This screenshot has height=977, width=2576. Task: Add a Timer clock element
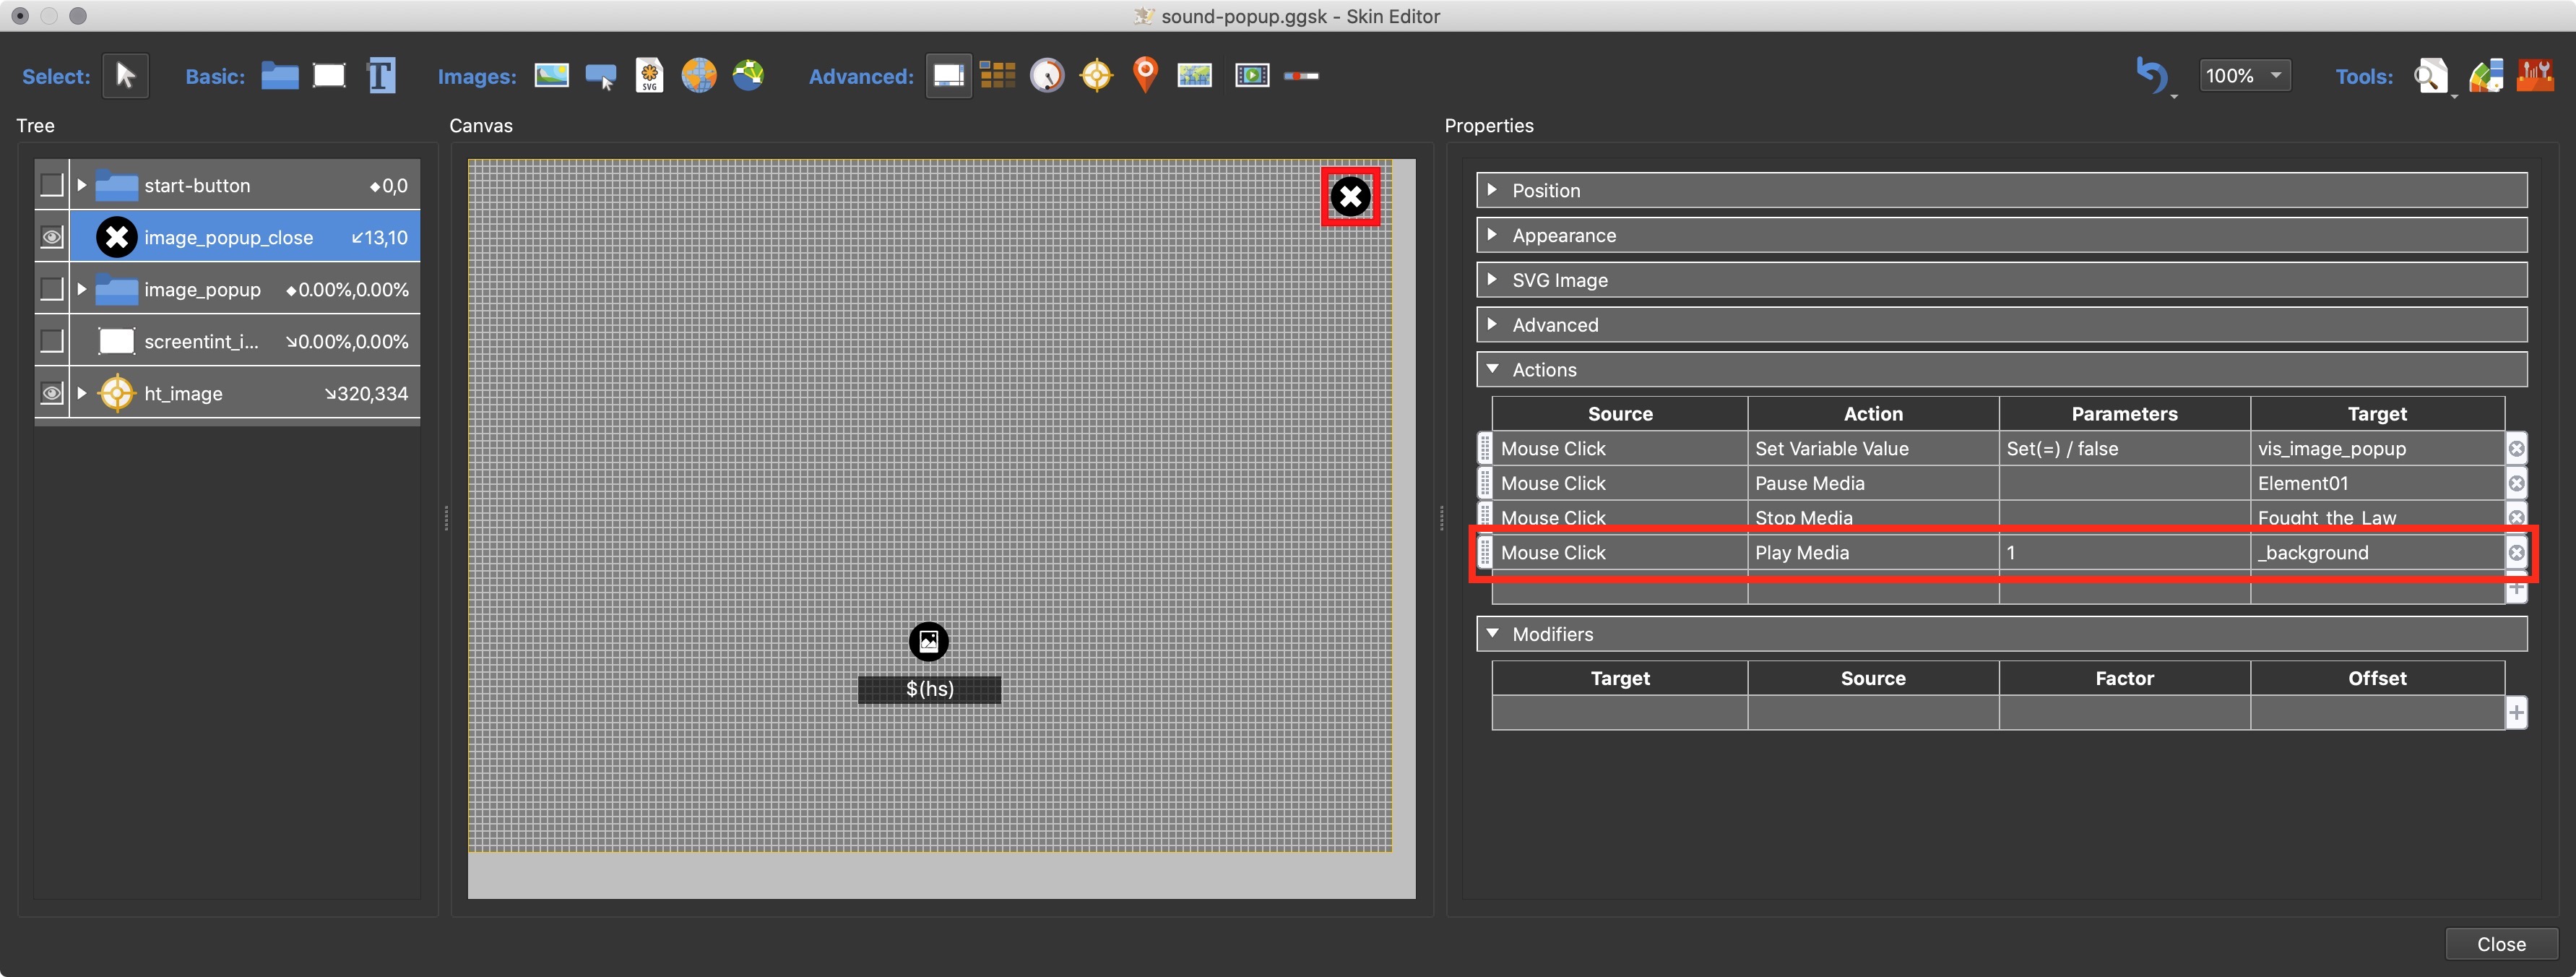pyautogui.click(x=1047, y=76)
